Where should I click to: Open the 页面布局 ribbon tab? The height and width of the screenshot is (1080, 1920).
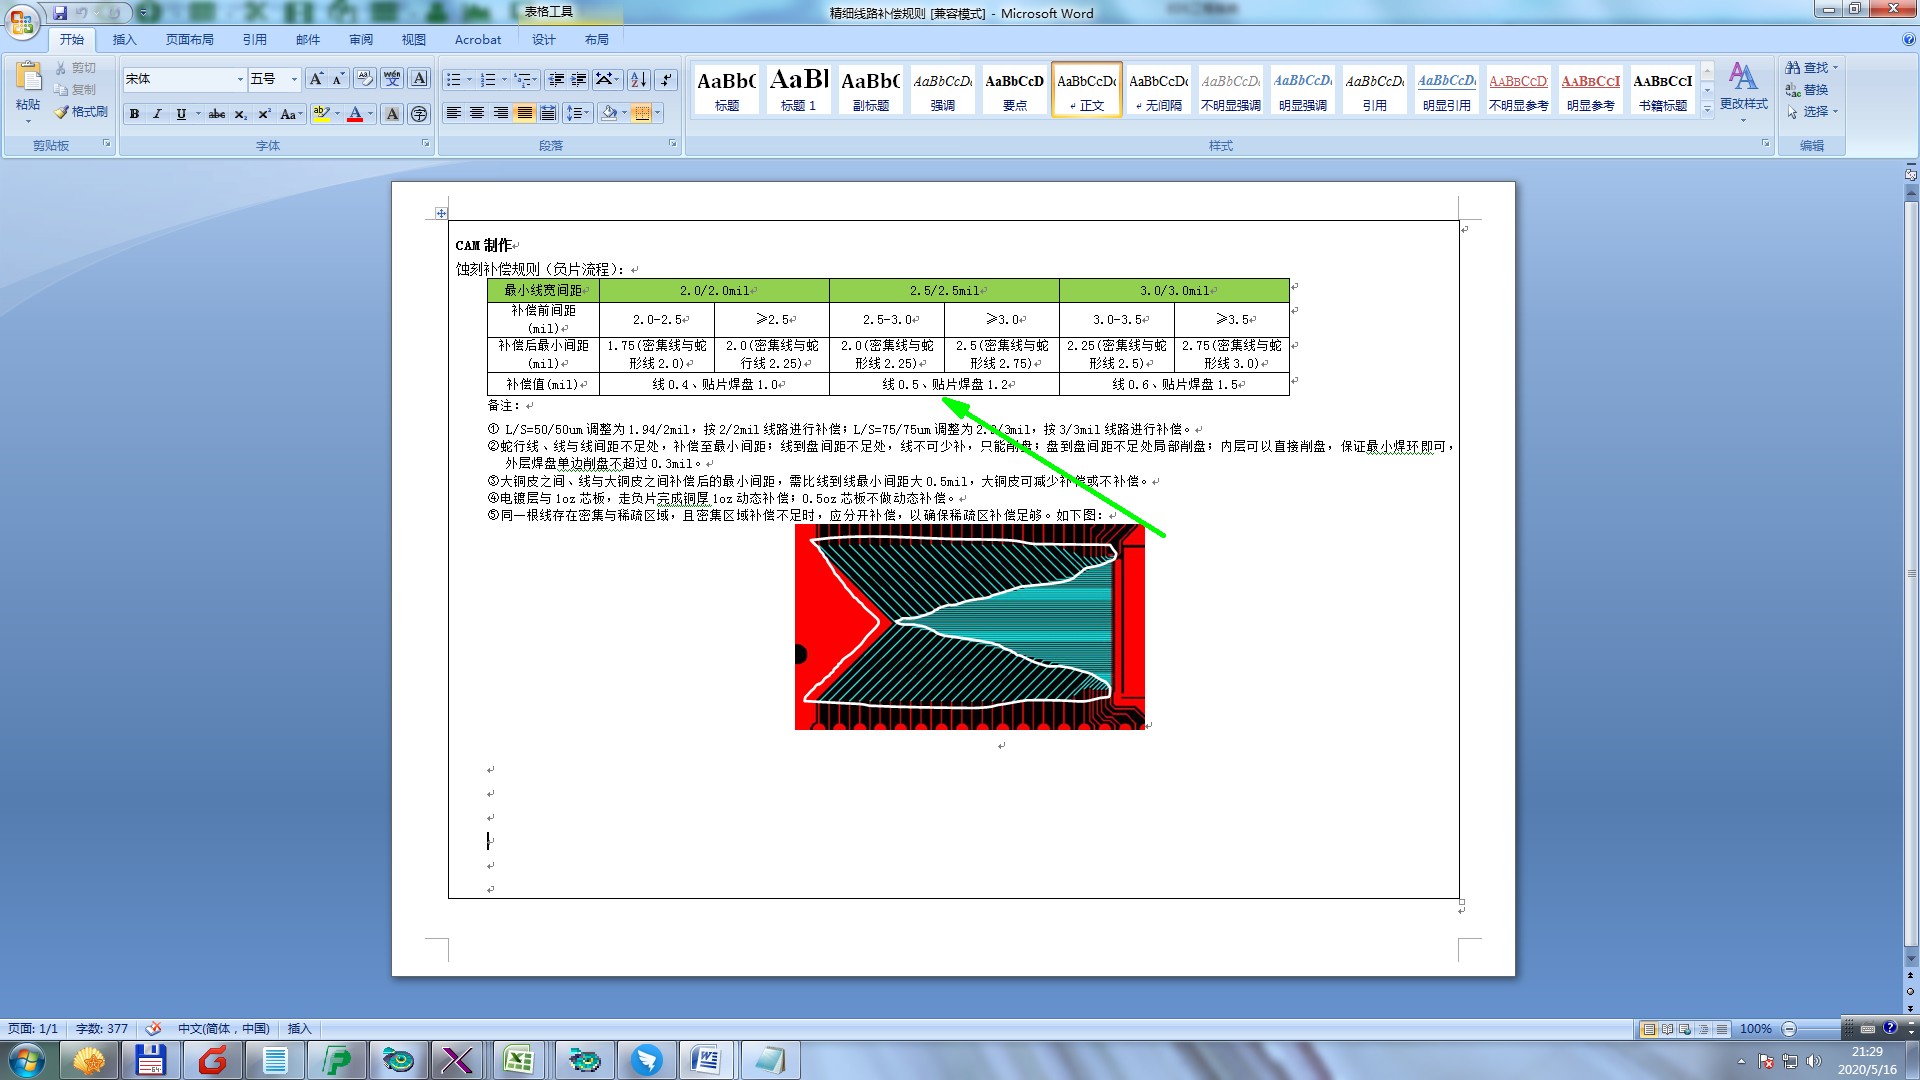click(x=190, y=40)
